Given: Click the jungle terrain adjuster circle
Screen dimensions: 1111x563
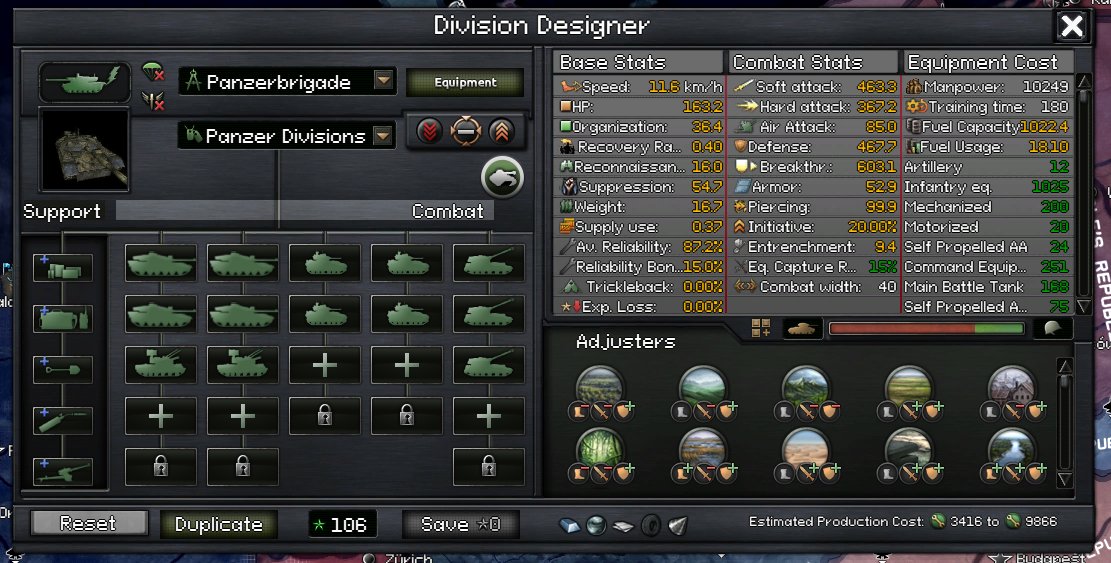Looking at the screenshot, I should [x=599, y=450].
